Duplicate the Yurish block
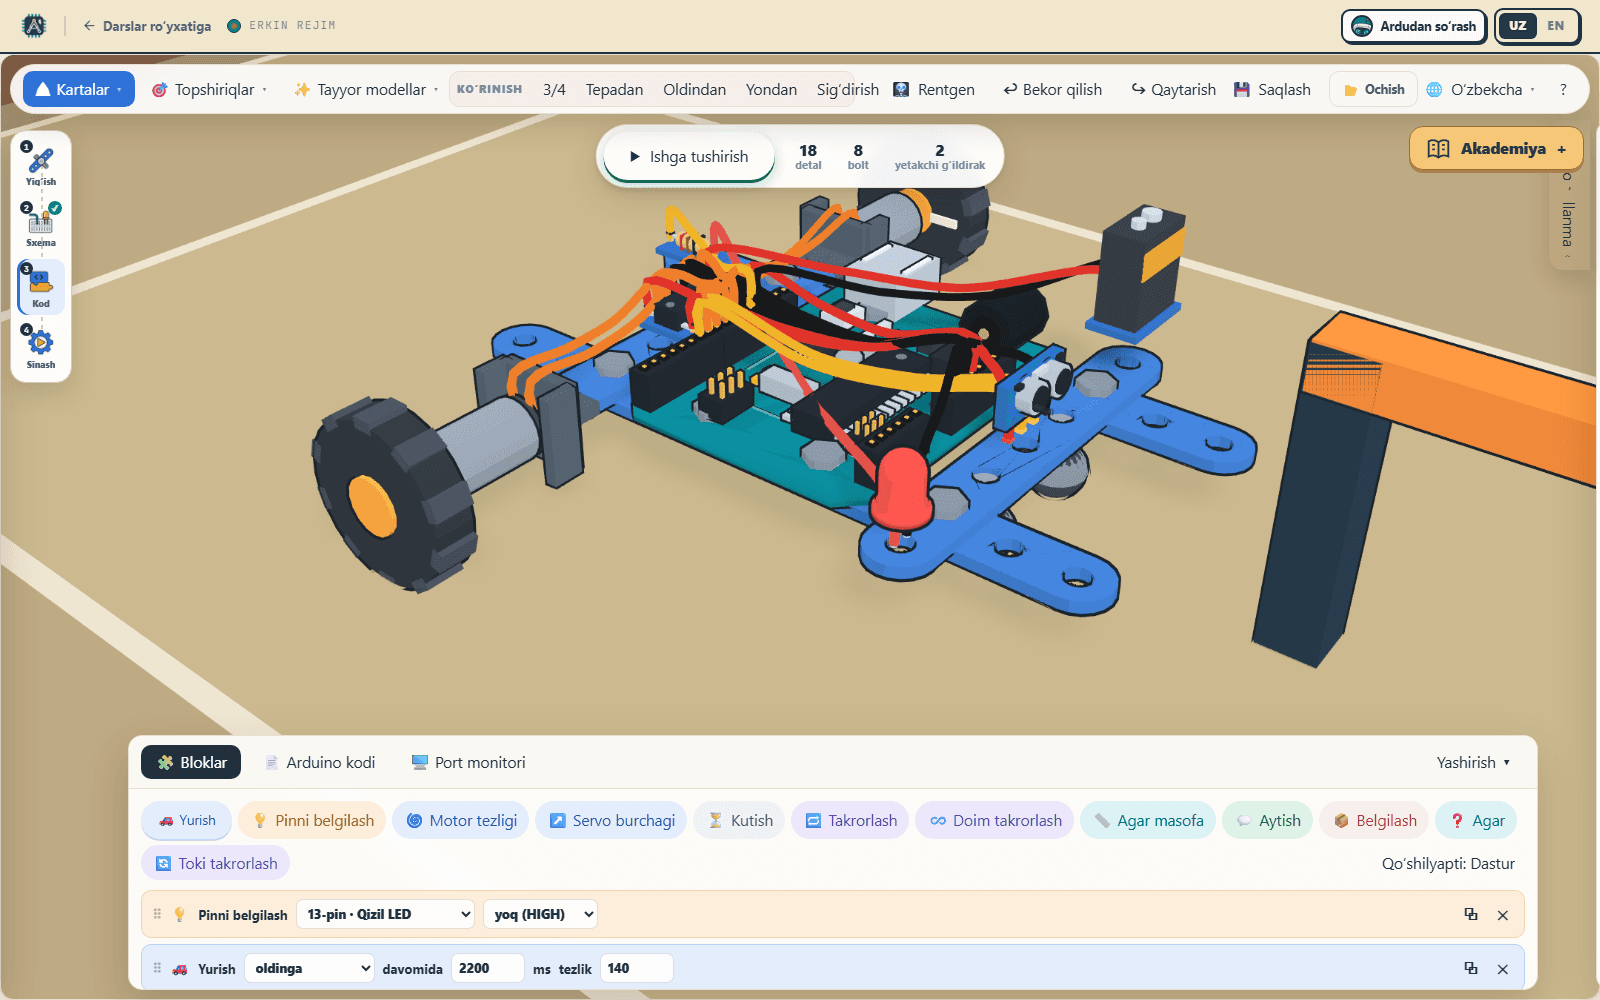Screen dimensions: 1600x1000 coord(1471,968)
